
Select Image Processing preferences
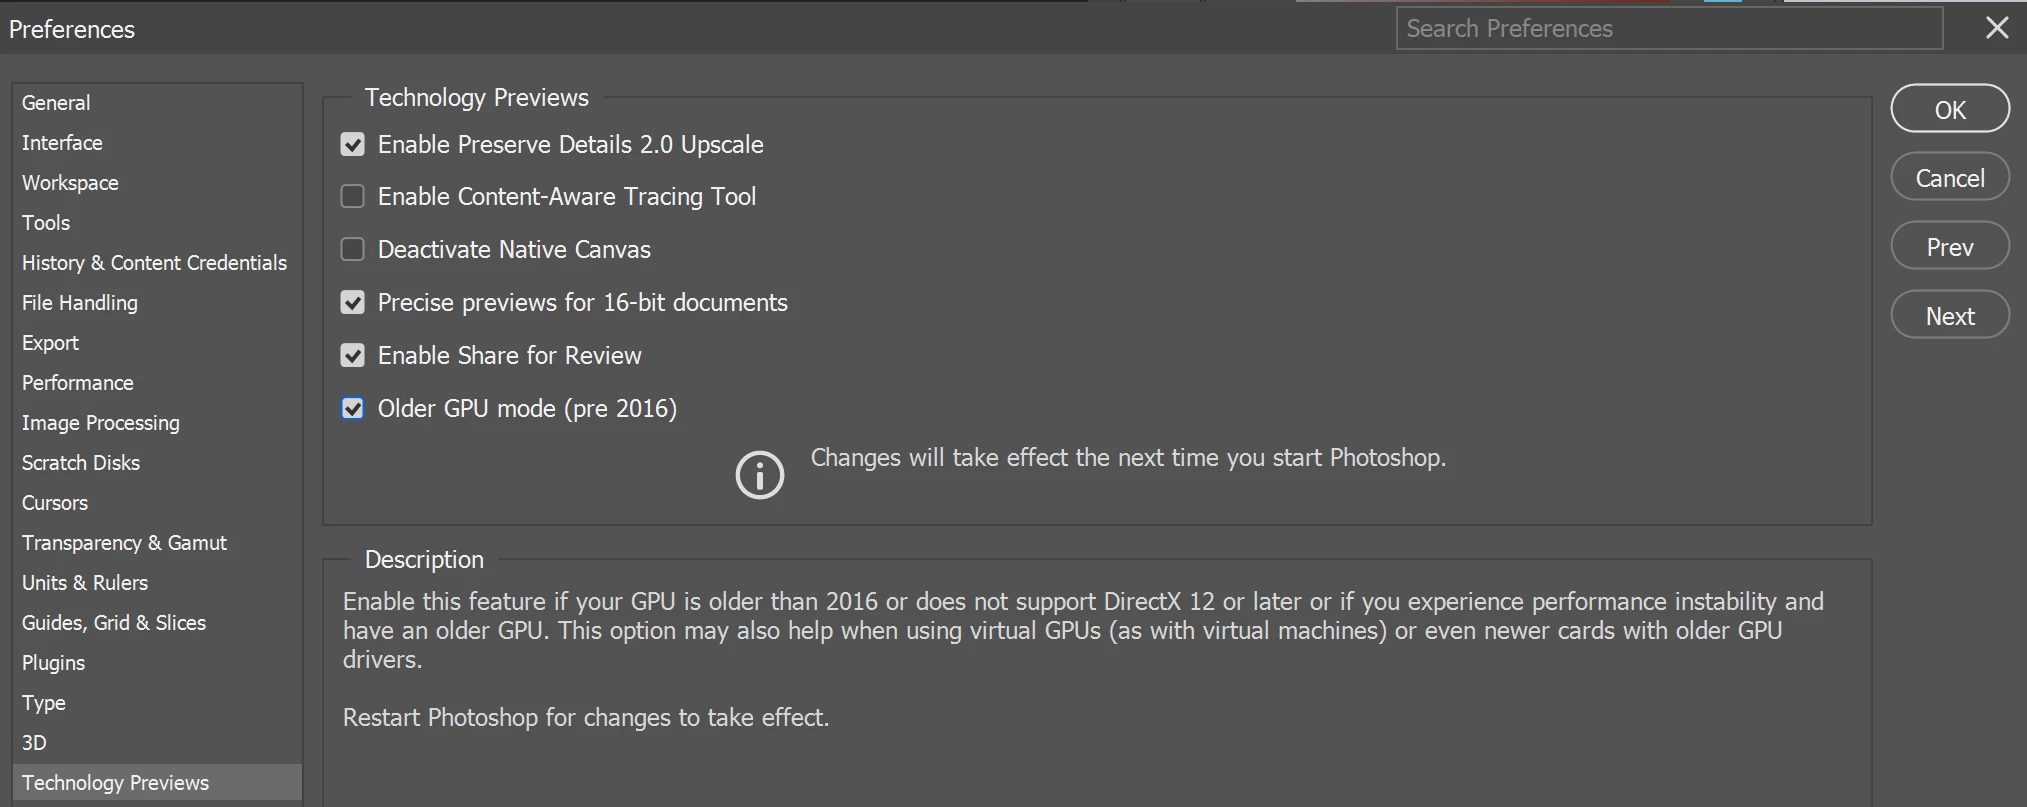tap(157, 423)
